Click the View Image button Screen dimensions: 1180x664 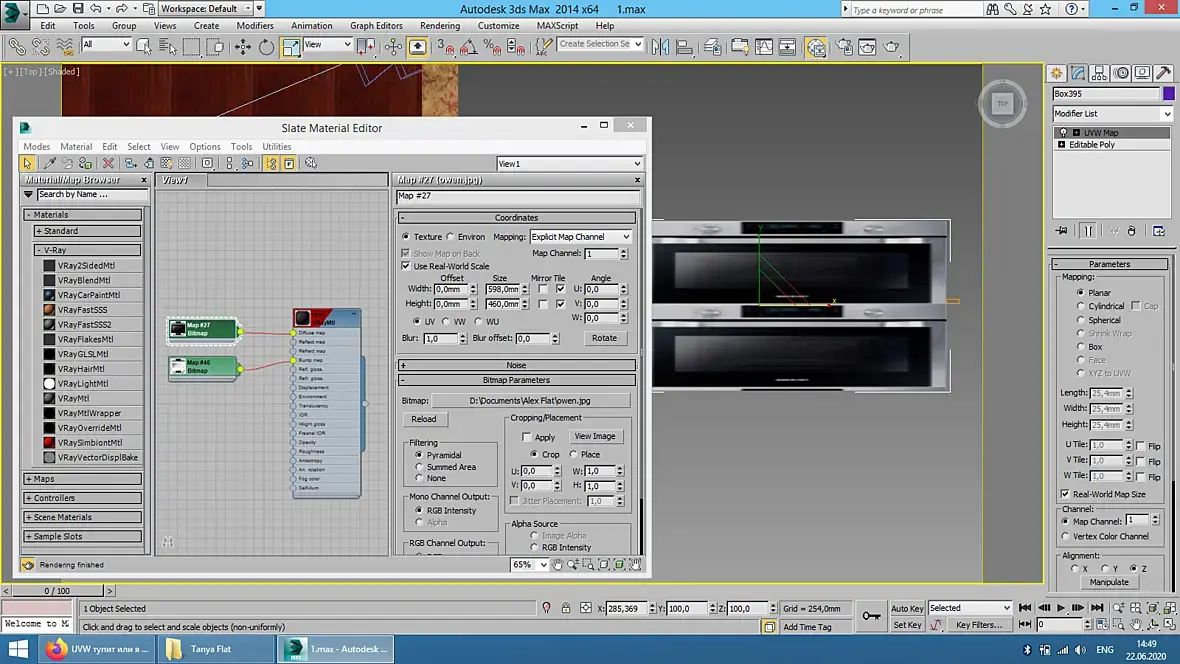click(594, 436)
